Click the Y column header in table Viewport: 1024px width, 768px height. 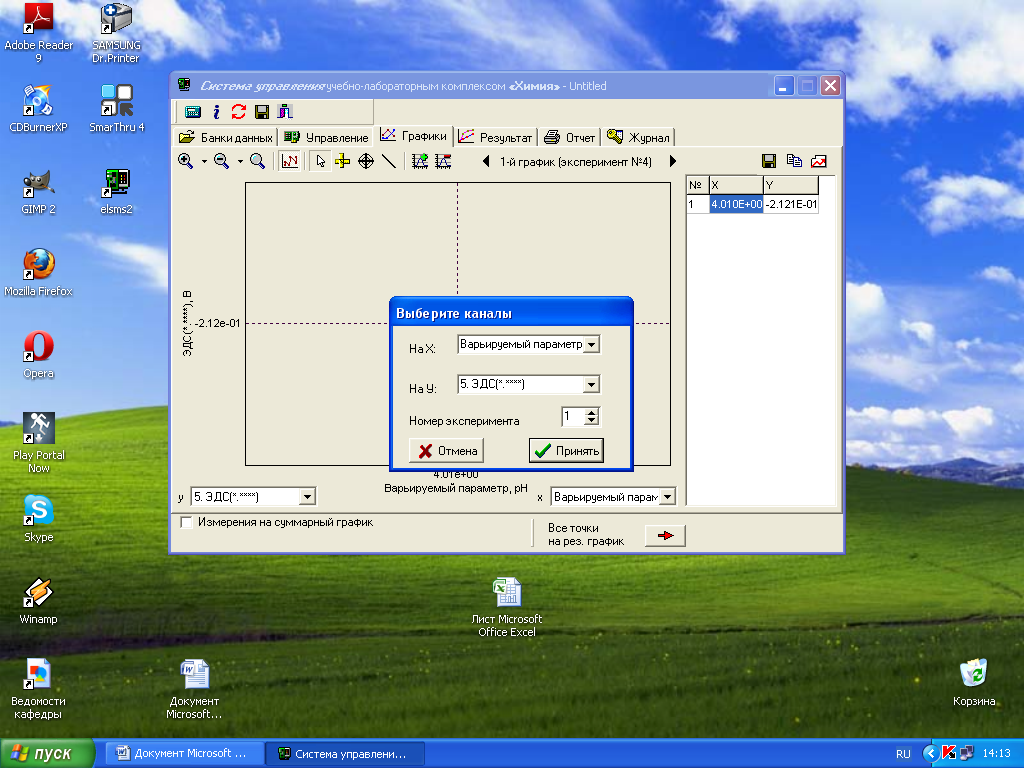[x=791, y=185]
